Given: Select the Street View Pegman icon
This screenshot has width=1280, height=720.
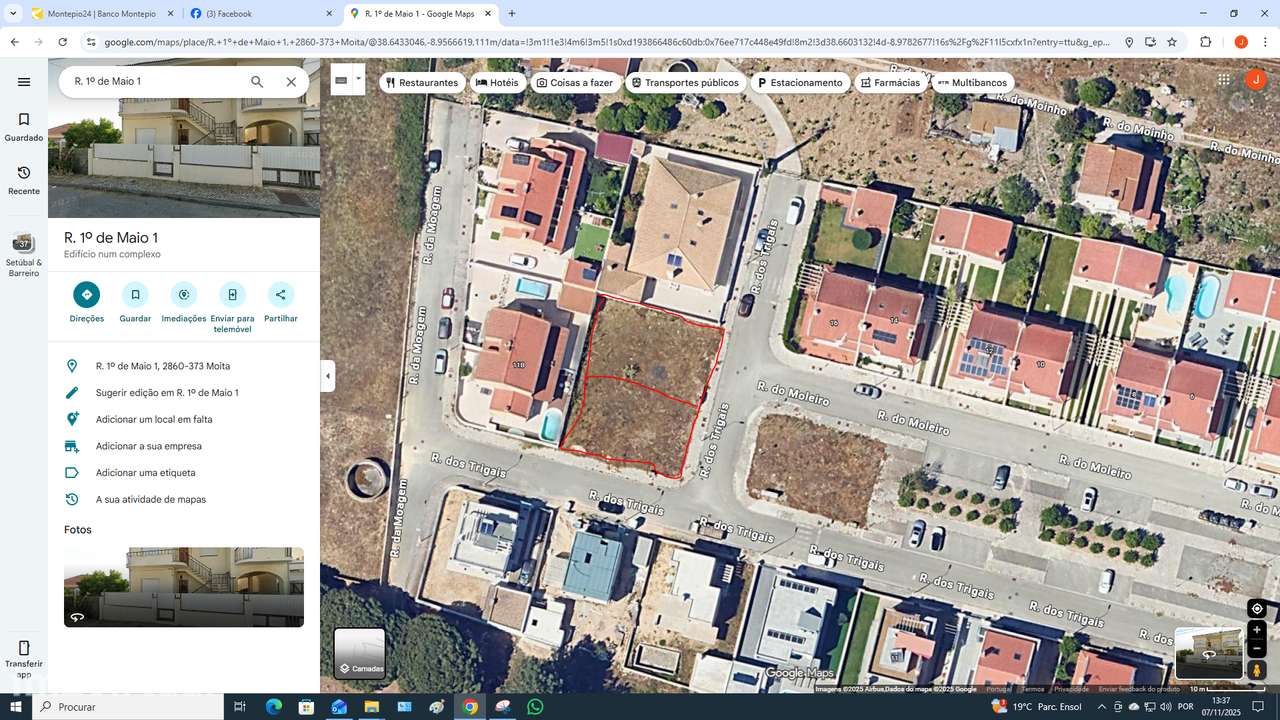Looking at the screenshot, I should pyautogui.click(x=1257, y=670).
